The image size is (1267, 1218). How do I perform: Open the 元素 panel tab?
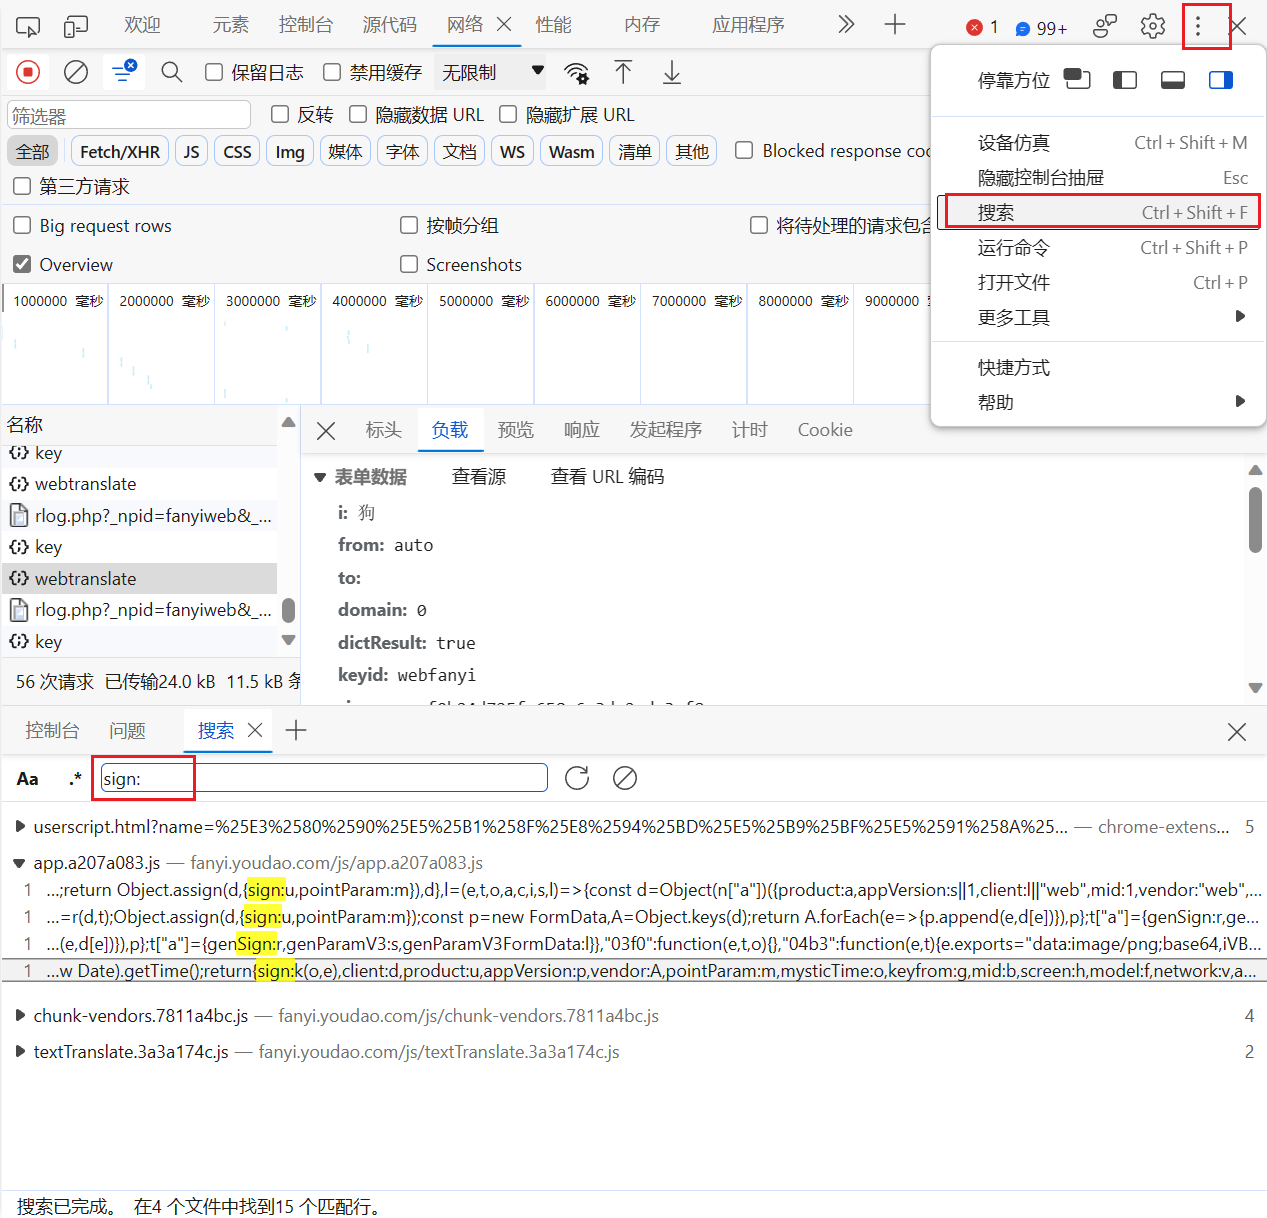tap(230, 25)
